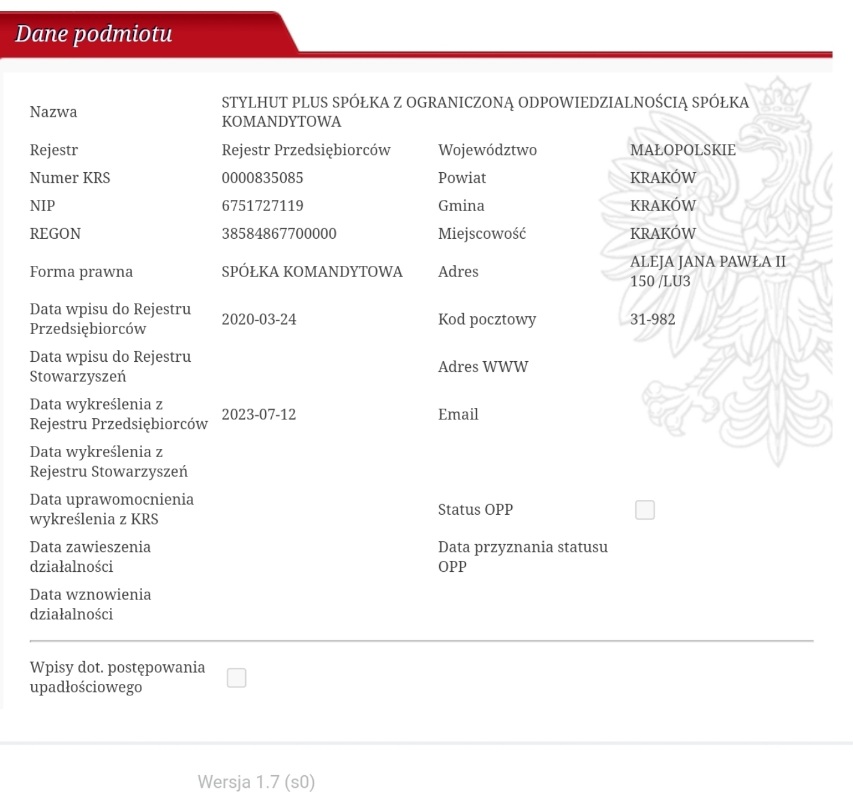The width and height of the screenshot is (853, 792).
Task: Click the Adres WWW label
Action: click(483, 367)
